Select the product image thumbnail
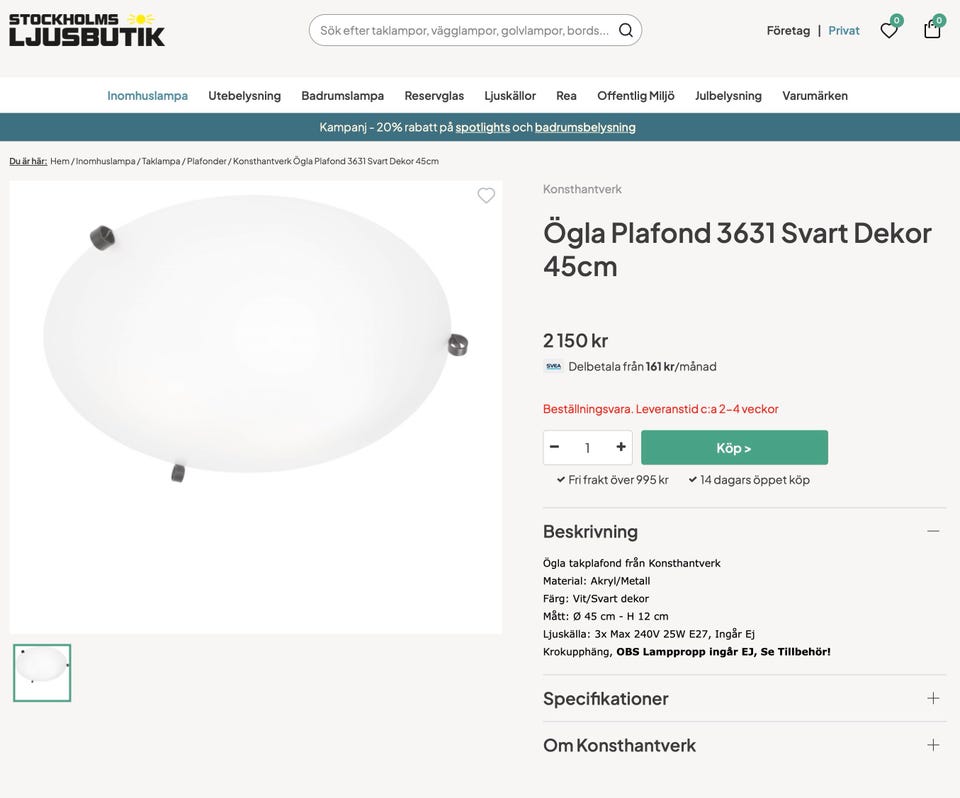This screenshot has height=798, width=960. coord(42,672)
